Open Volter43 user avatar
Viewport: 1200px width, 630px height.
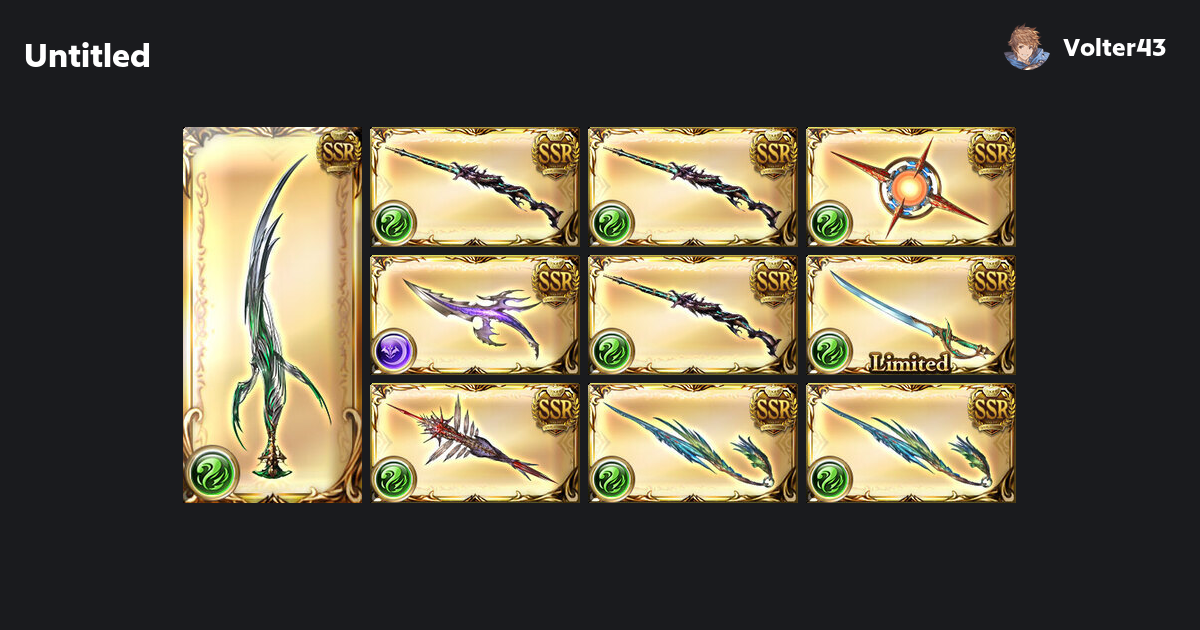[1027, 47]
